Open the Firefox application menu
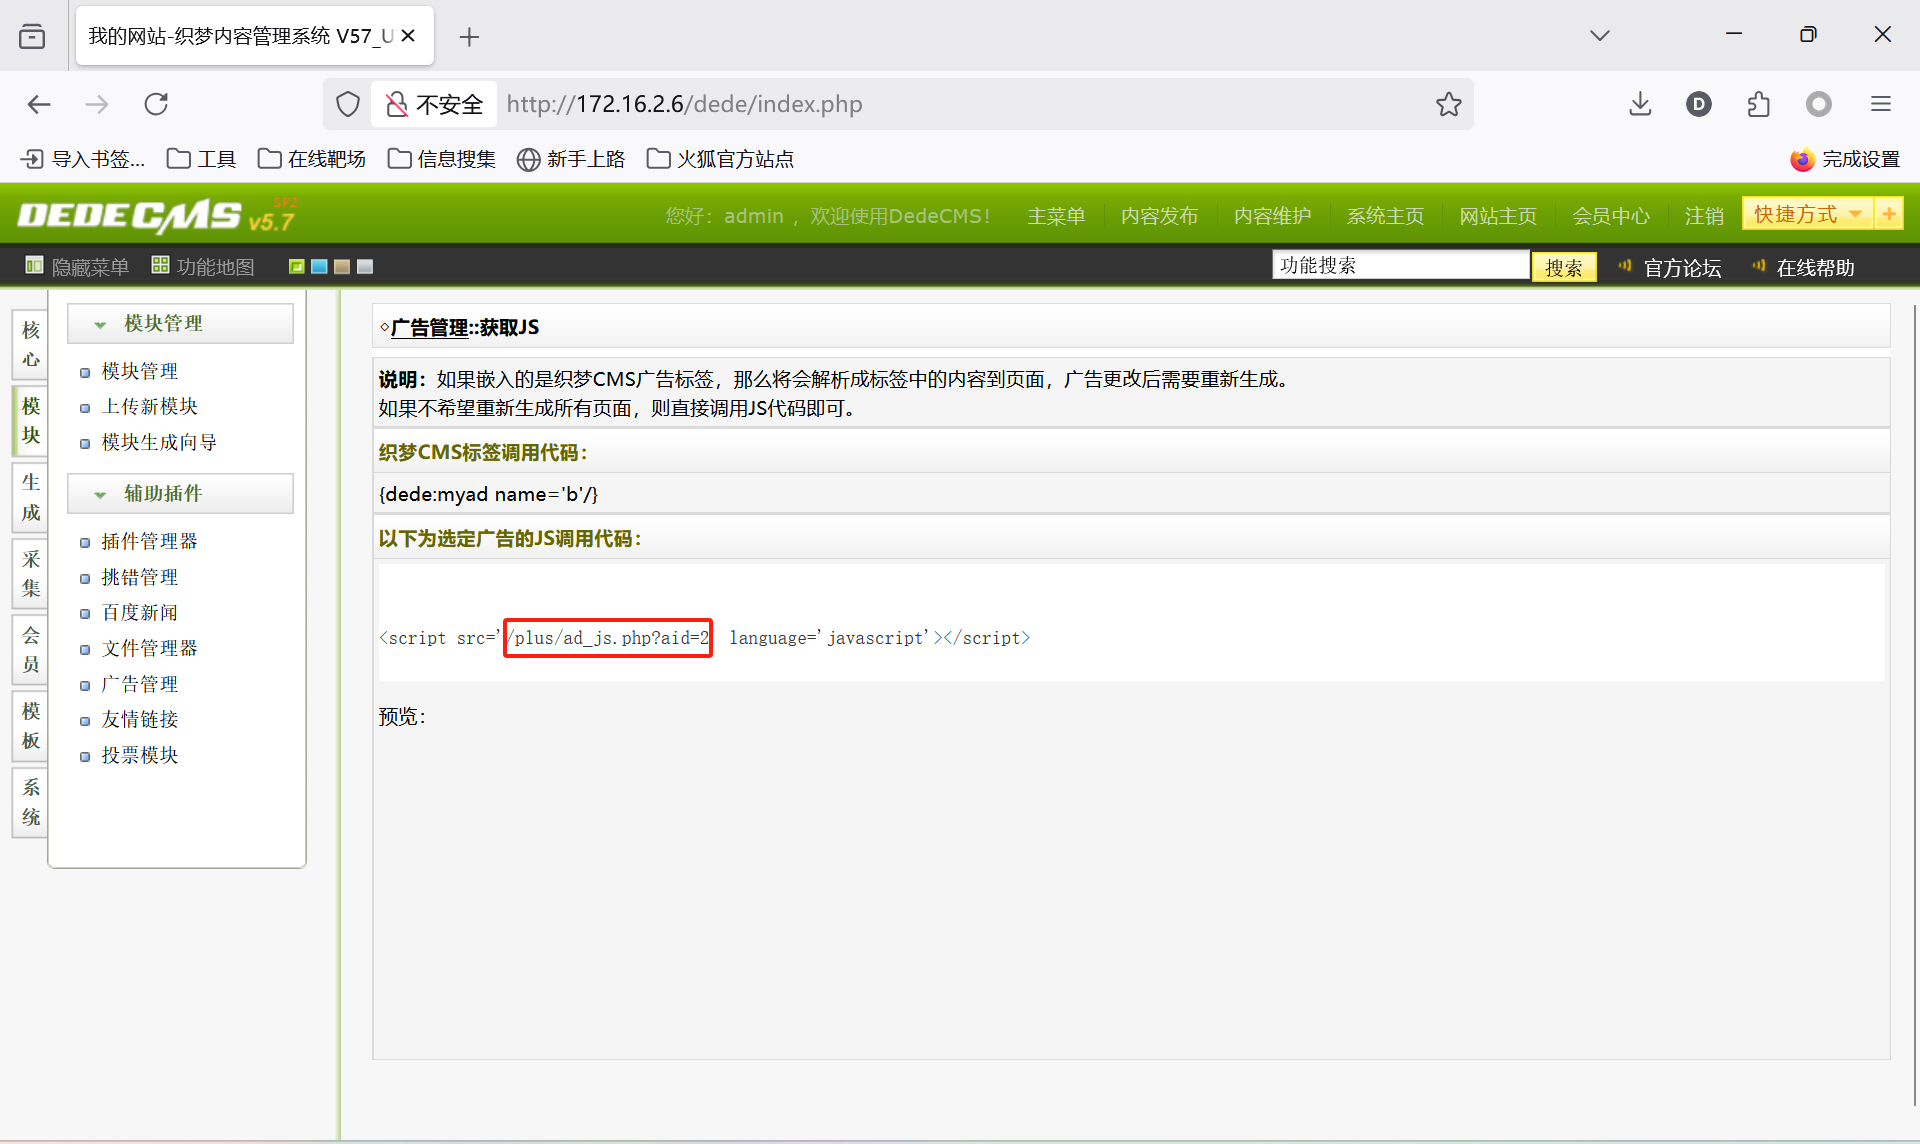The height and width of the screenshot is (1144, 1920). click(x=1881, y=104)
